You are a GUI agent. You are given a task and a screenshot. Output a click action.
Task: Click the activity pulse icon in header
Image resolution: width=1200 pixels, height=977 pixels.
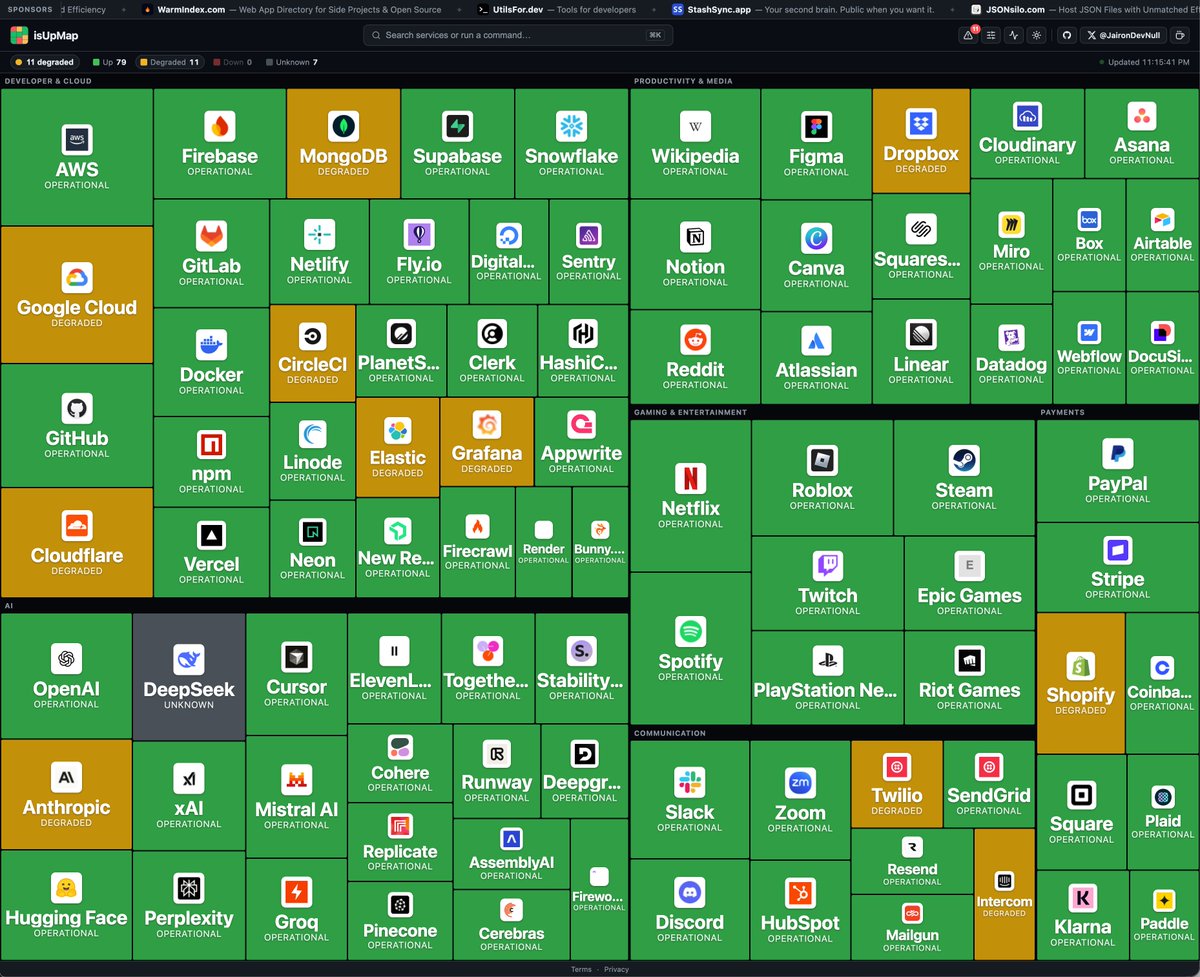point(1014,35)
